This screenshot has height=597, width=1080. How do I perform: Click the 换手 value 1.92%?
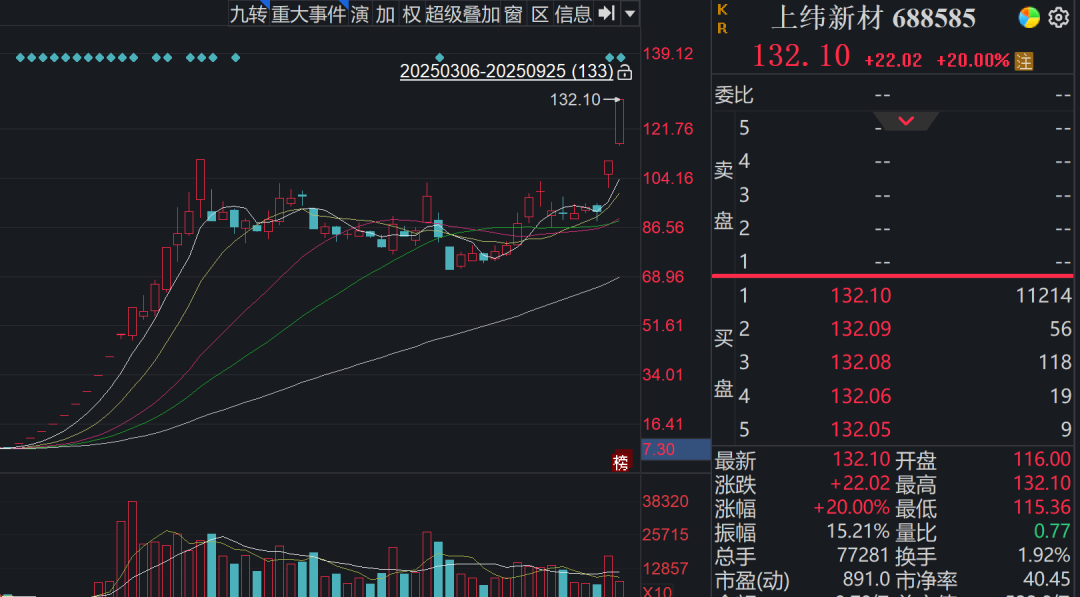coord(1043,556)
